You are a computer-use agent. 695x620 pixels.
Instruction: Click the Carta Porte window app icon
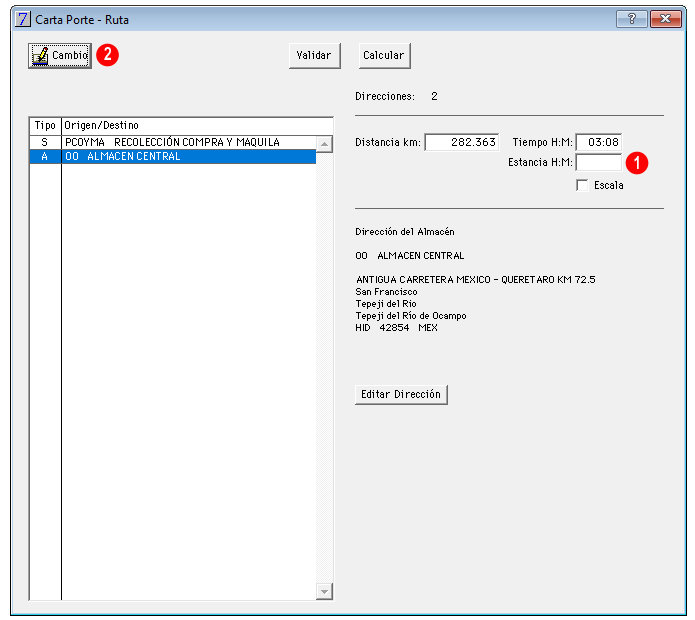tap(23, 19)
